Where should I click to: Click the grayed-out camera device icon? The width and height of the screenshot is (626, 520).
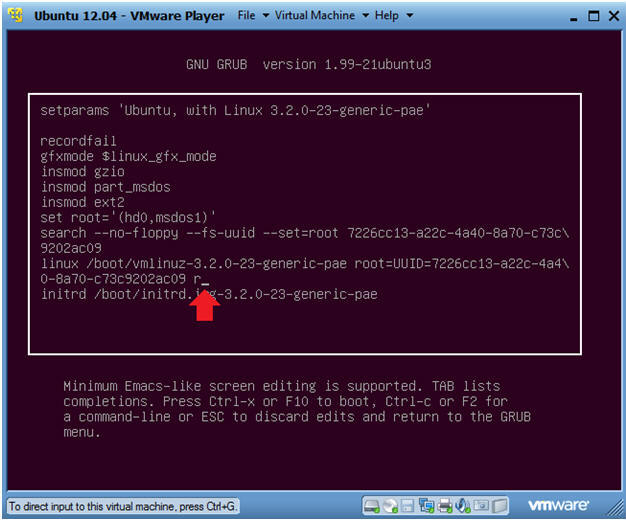click(x=481, y=506)
